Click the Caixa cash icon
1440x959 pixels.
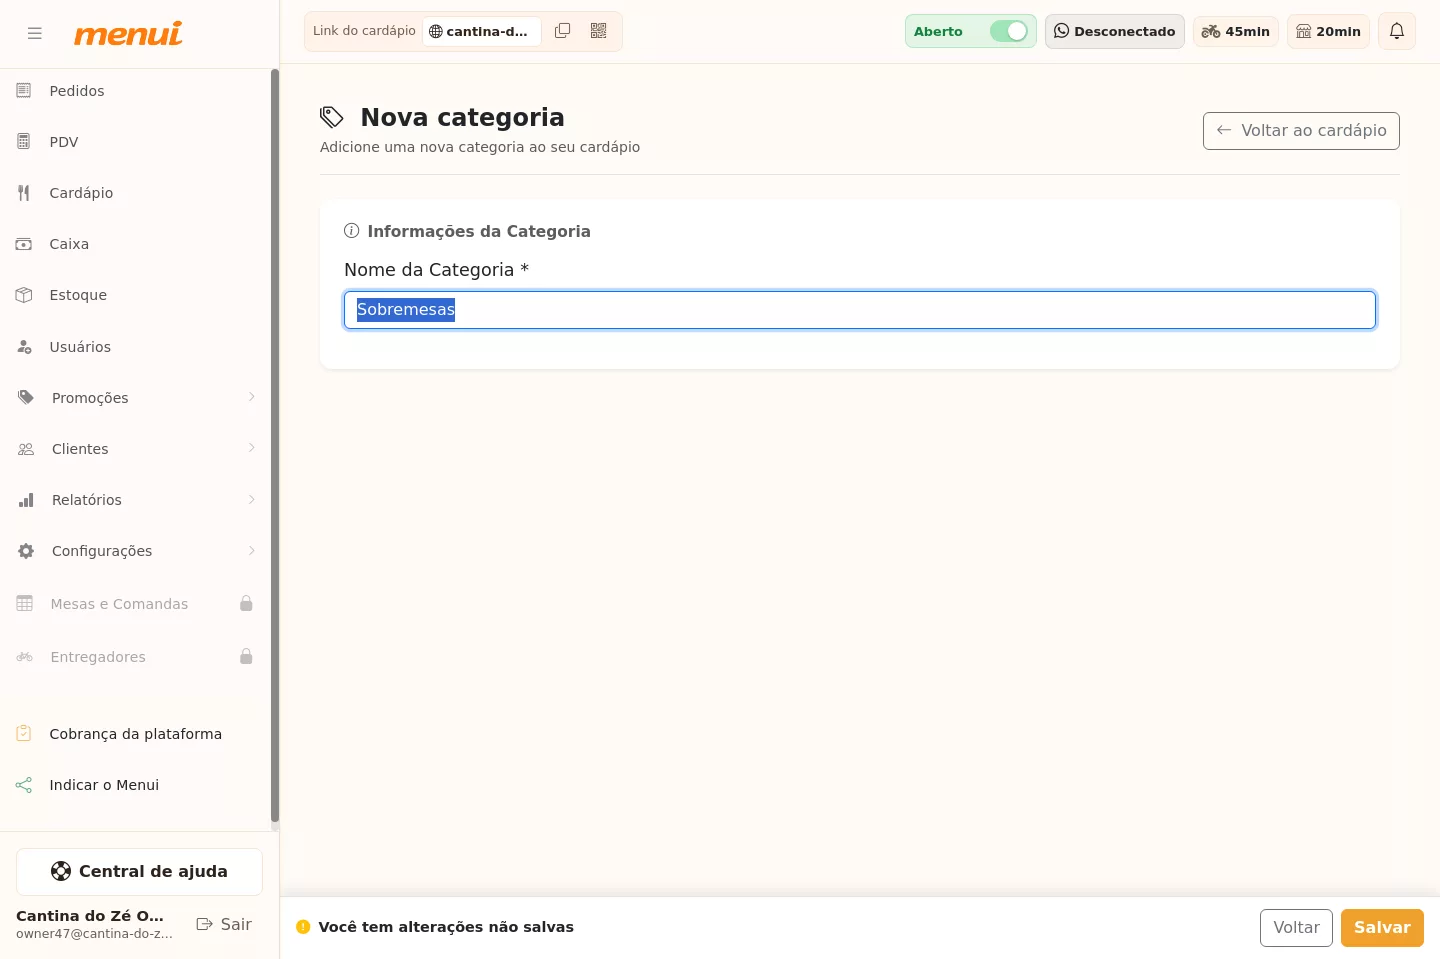(24, 244)
